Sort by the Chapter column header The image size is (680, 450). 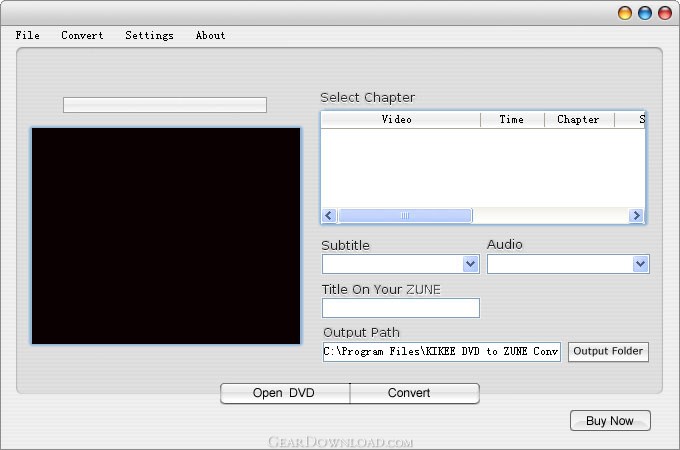pyautogui.click(x=579, y=120)
